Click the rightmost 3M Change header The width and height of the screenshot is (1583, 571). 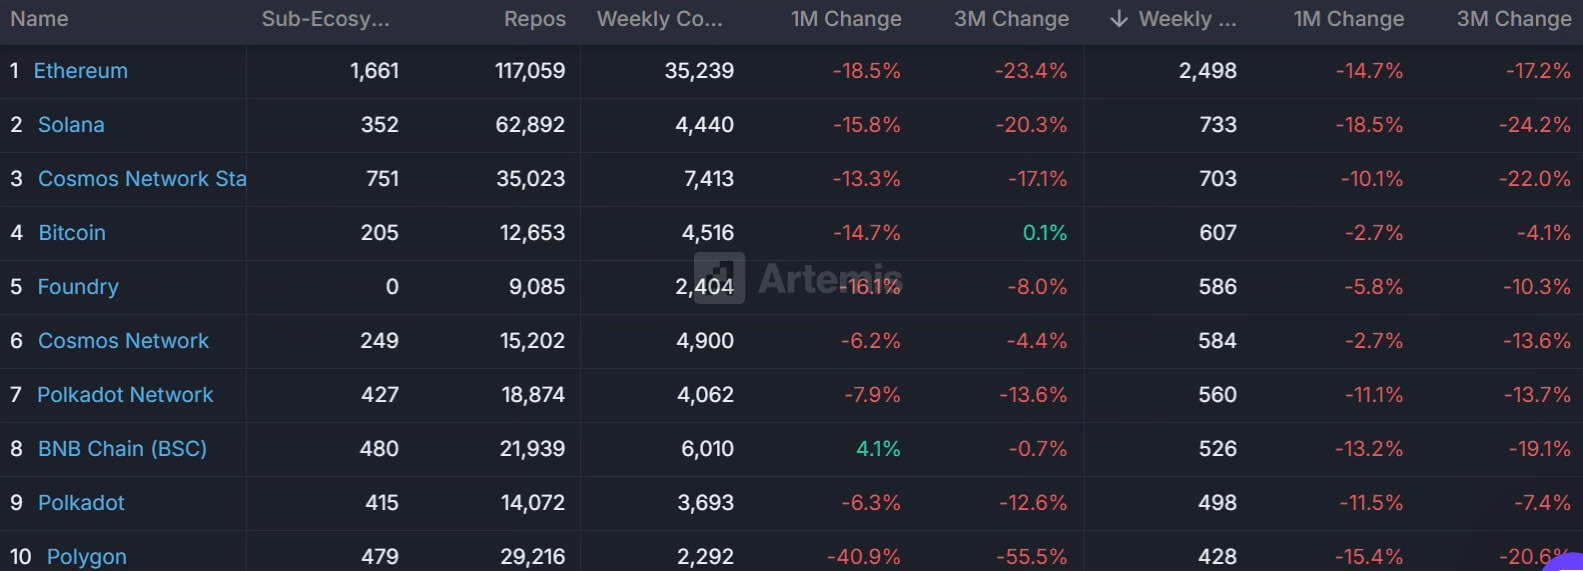(1513, 19)
